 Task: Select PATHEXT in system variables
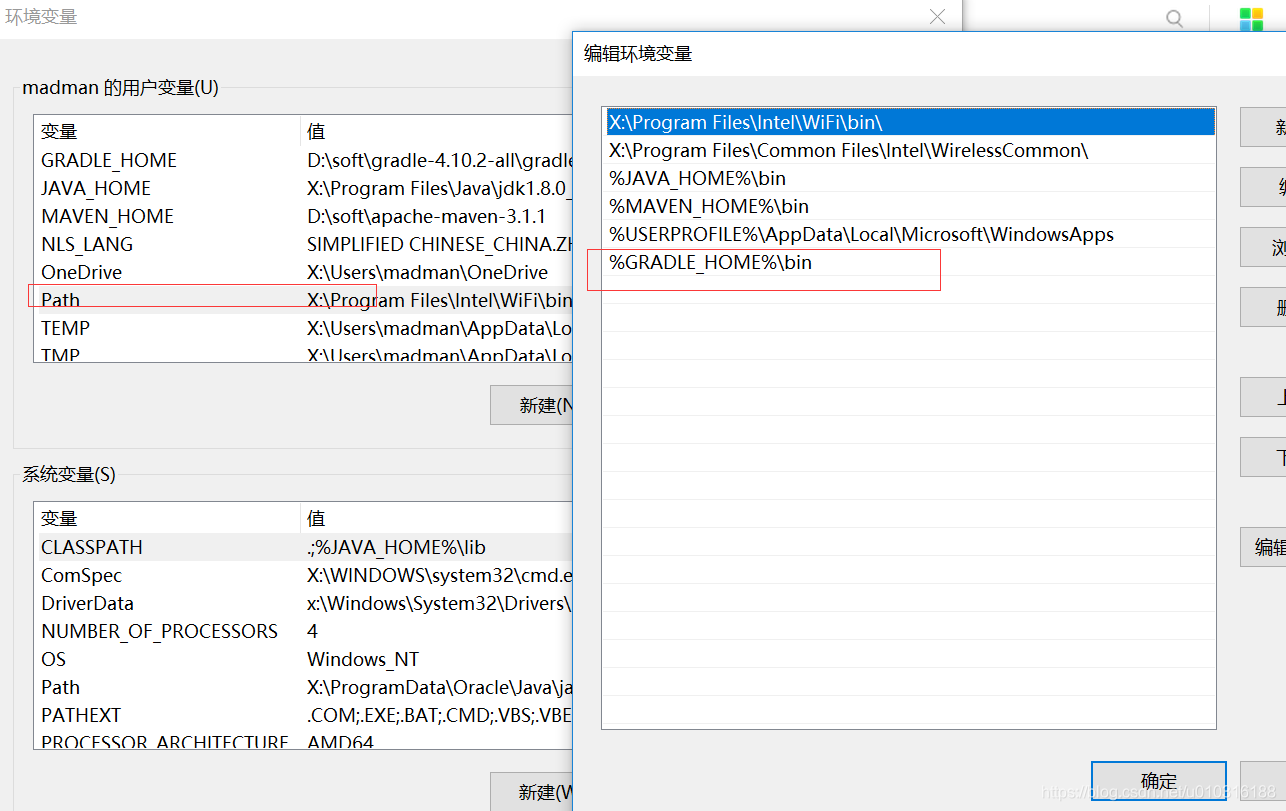click(81, 715)
